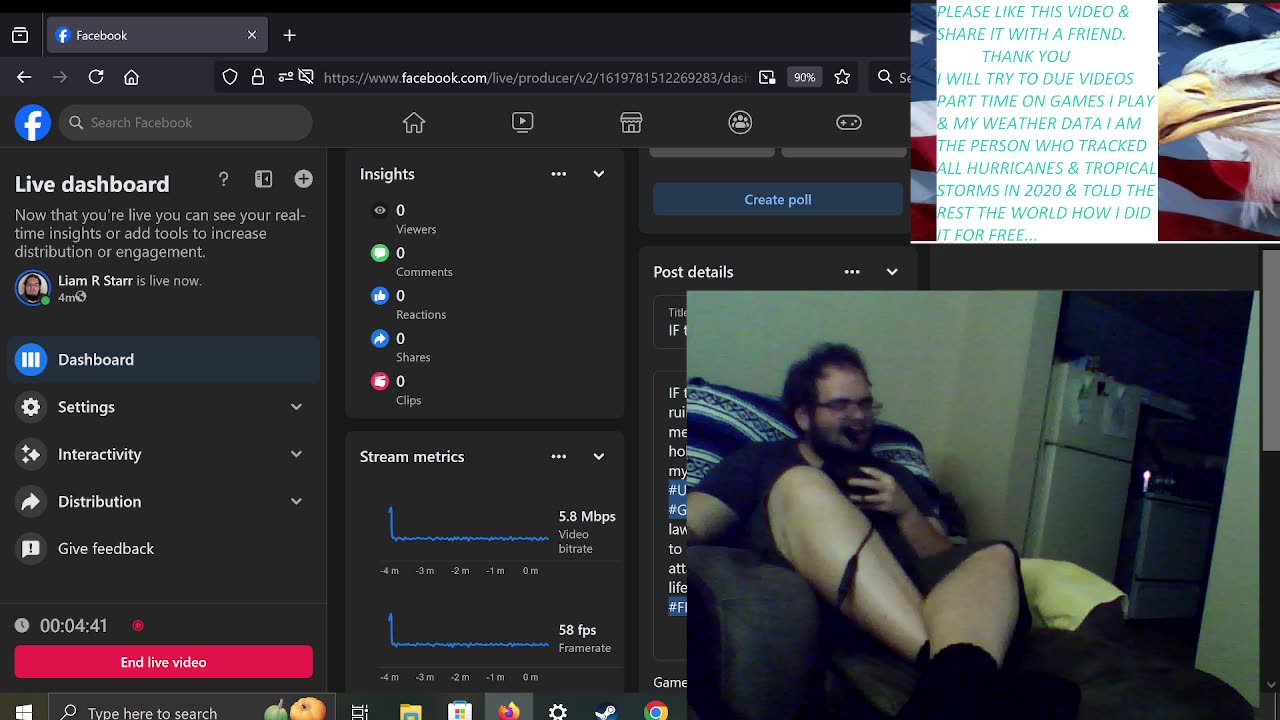
Task: Close the Facebook browser tab
Action: point(252,35)
